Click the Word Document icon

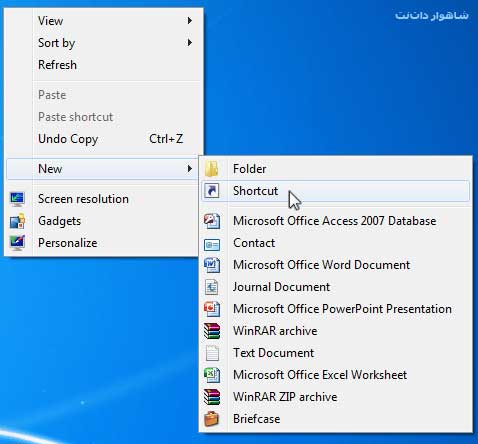pyautogui.click(x=212, y=265)
